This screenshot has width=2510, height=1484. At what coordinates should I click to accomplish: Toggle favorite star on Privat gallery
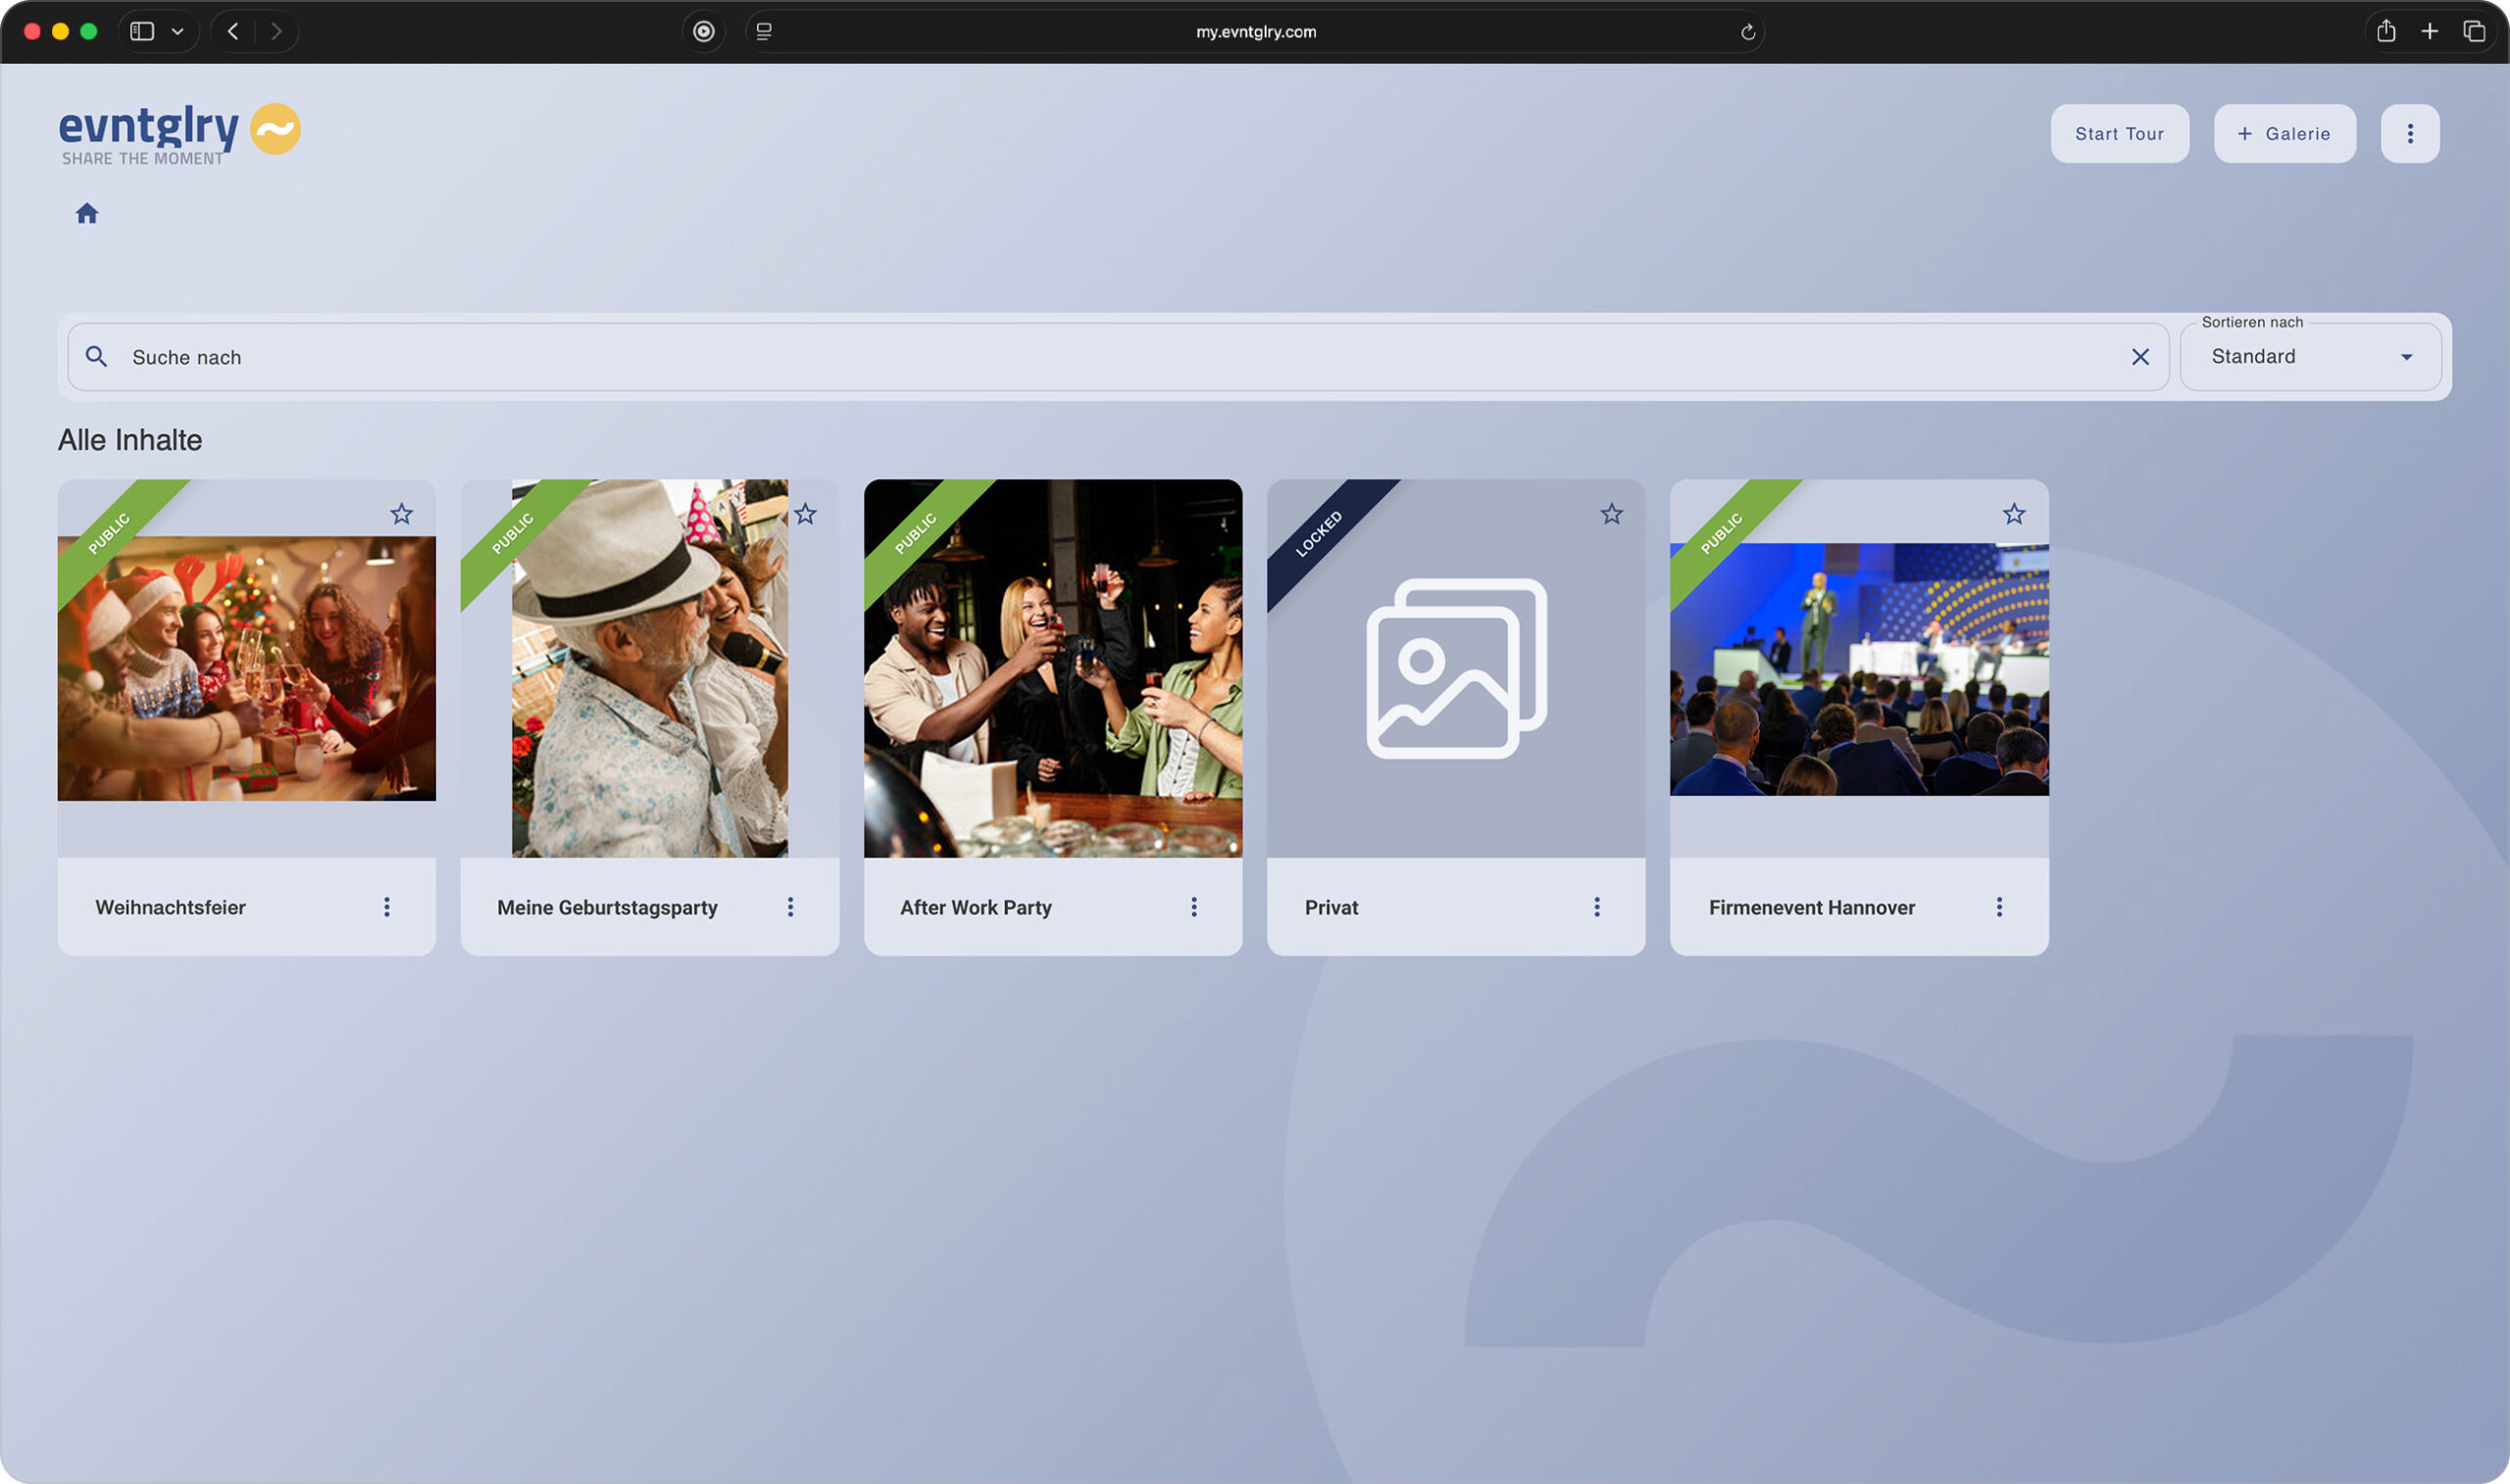point(1611,514)
